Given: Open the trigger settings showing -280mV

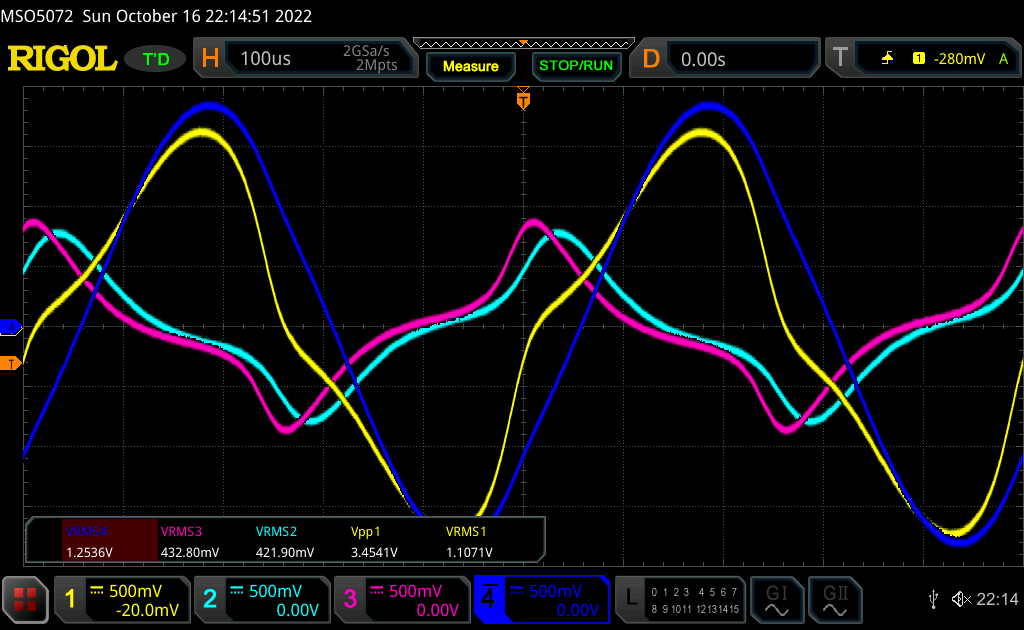Looking at the screenshot, I should [921, 59].
